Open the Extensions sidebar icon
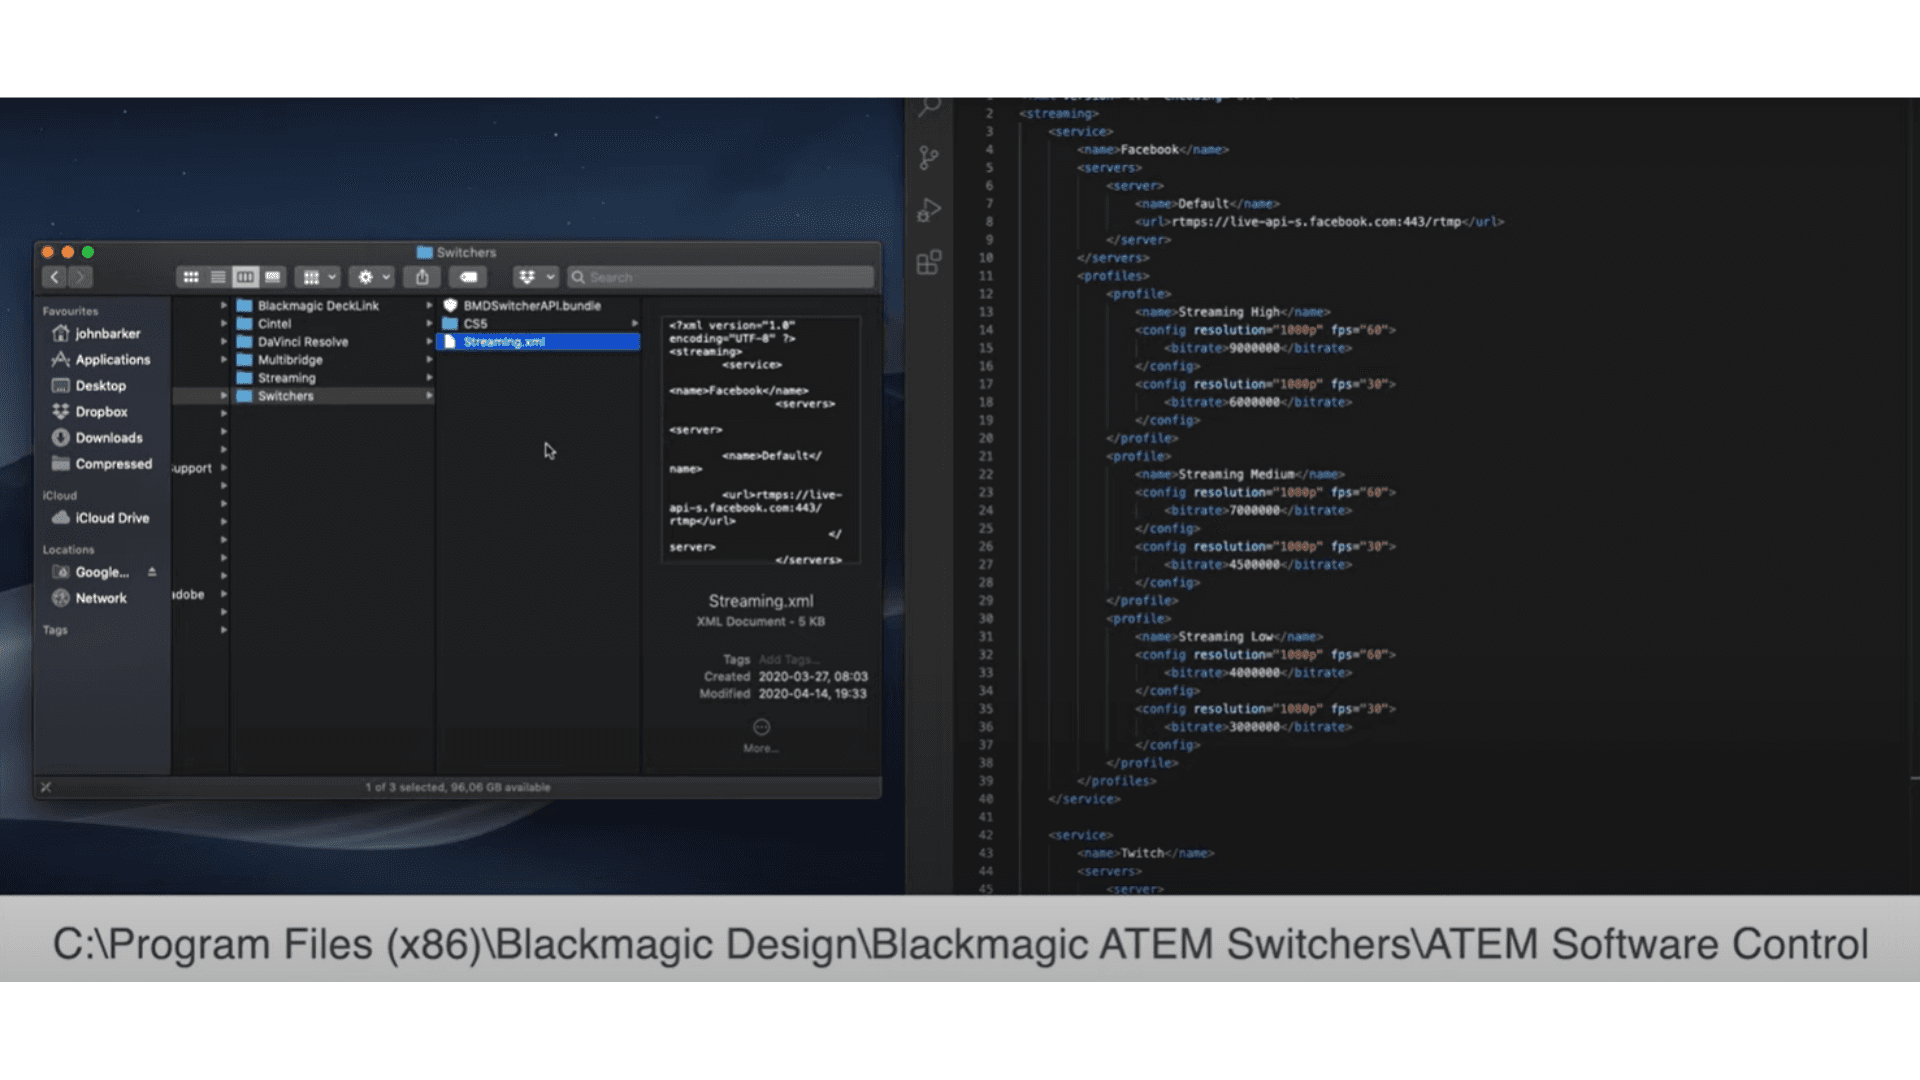Image resolution: width=1920 pixels, height=1080 pixels. (929, 263)
